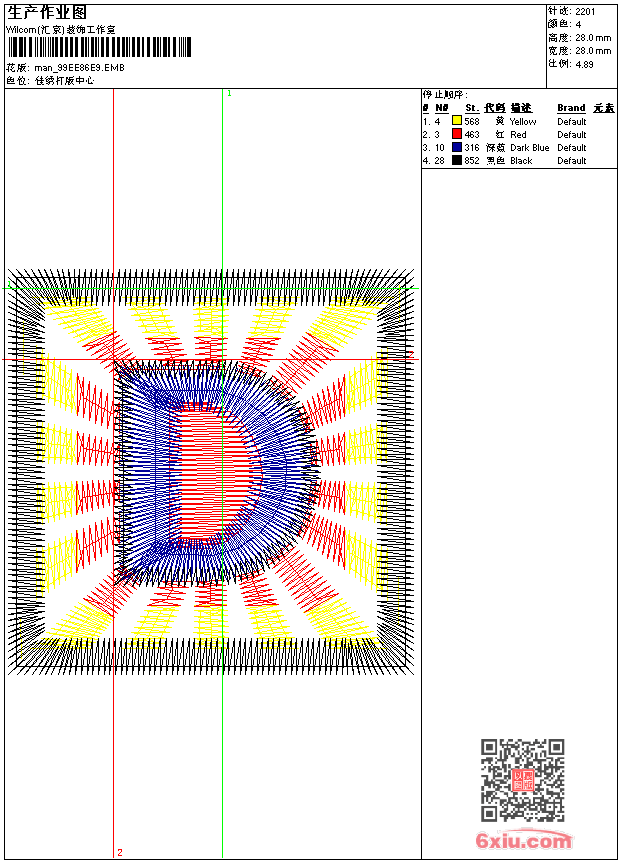The height and width of the screenshot is (860, 620).
Task: Click the stitch count '2201' text
Action: point(585,12)
